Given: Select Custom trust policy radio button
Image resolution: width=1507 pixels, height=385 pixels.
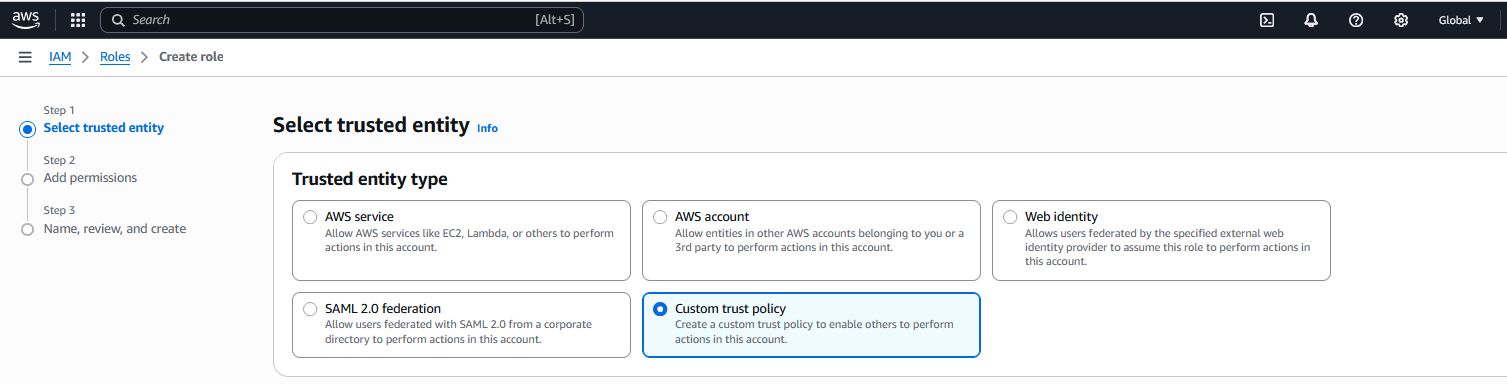Looking at the screenshot, I should click(660, 309).
